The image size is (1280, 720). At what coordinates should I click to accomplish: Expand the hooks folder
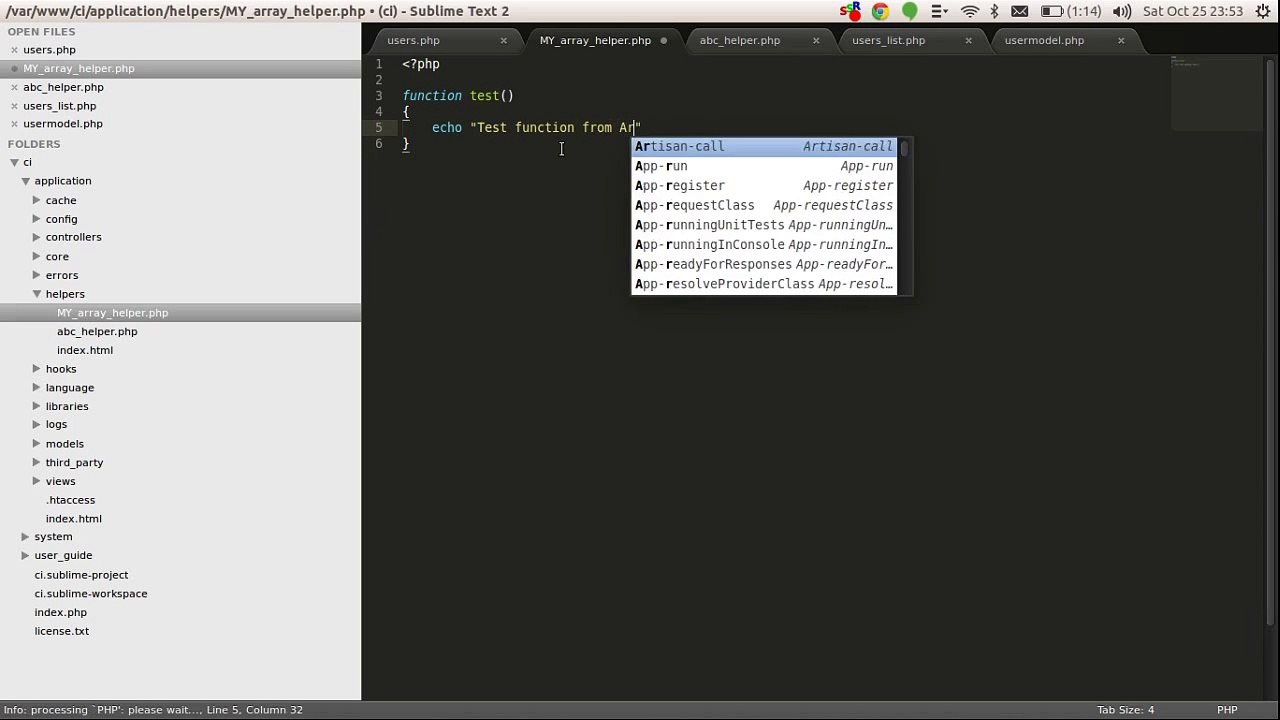click(37, 369)
